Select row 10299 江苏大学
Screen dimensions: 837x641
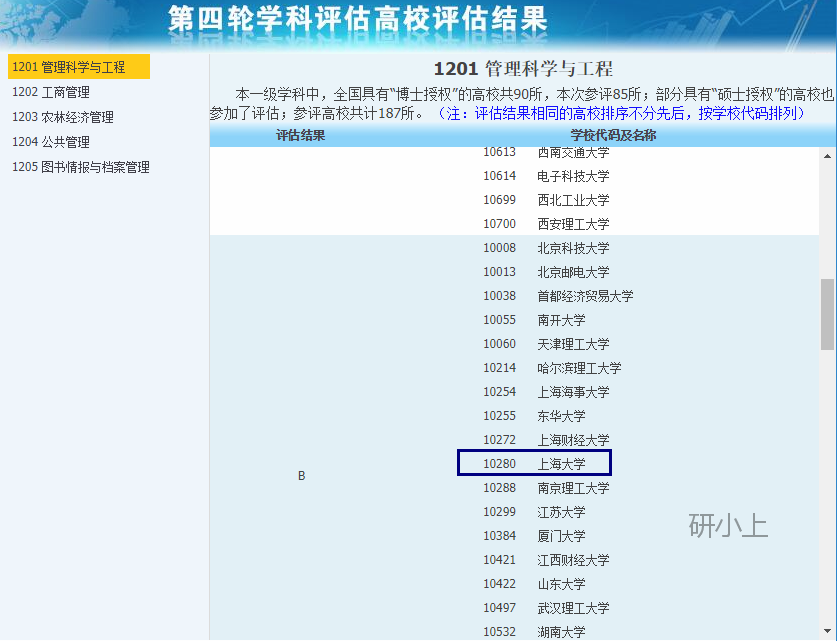click(x=534, y=512)
